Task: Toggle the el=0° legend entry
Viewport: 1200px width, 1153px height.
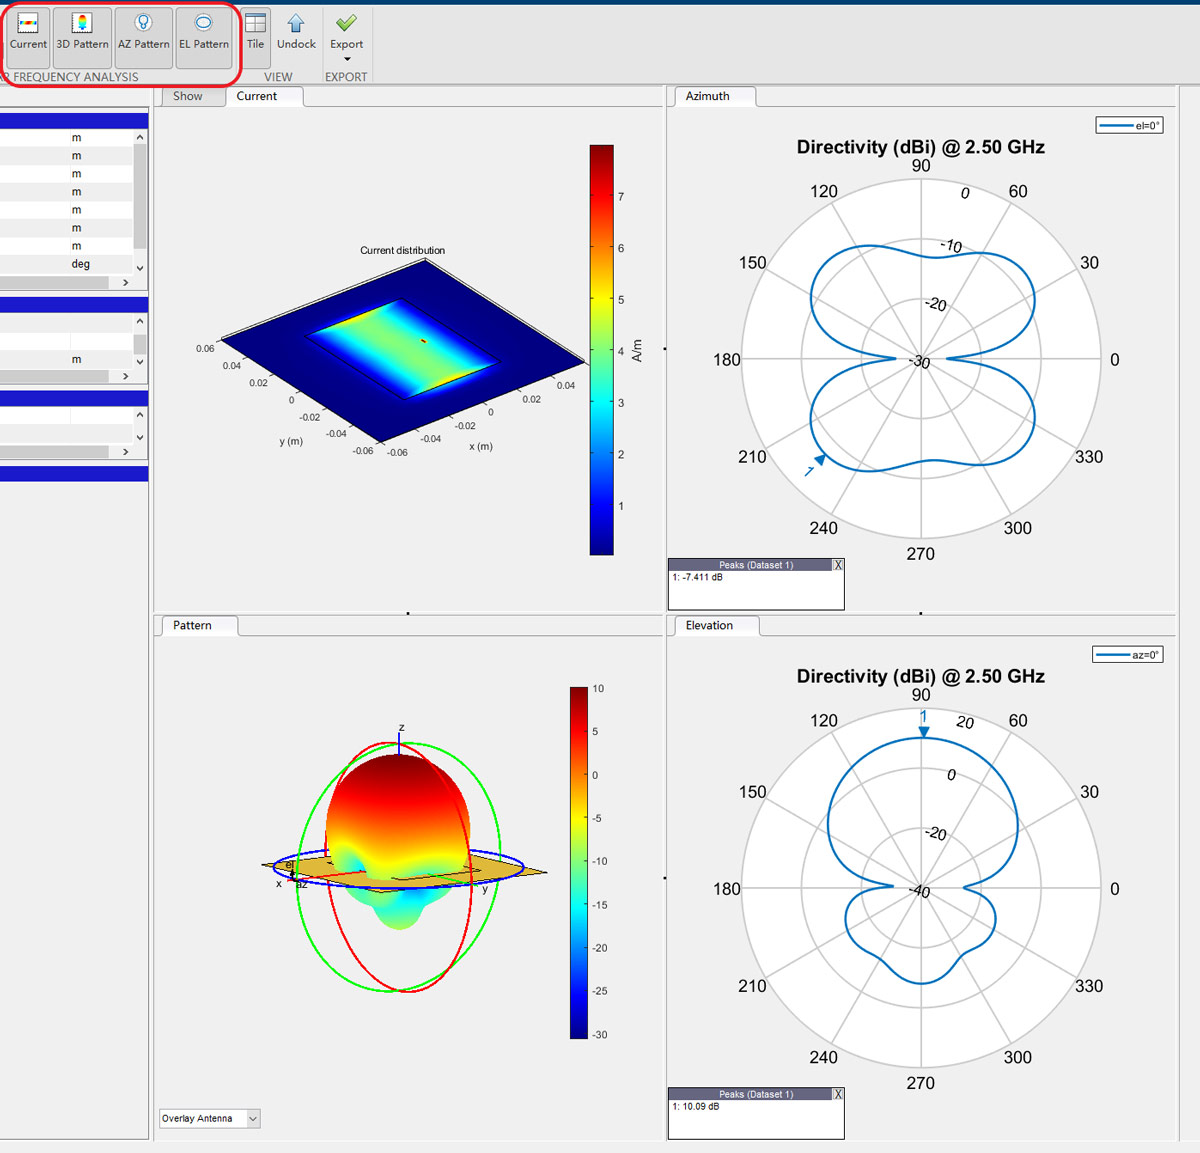Action: [1129, 125]
